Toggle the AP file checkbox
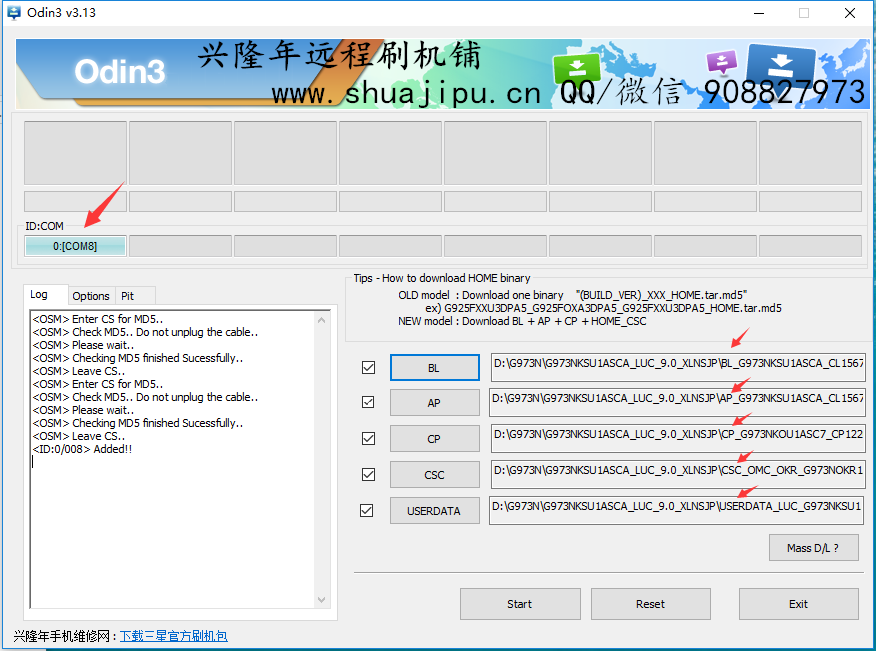 tap(368, 402)
